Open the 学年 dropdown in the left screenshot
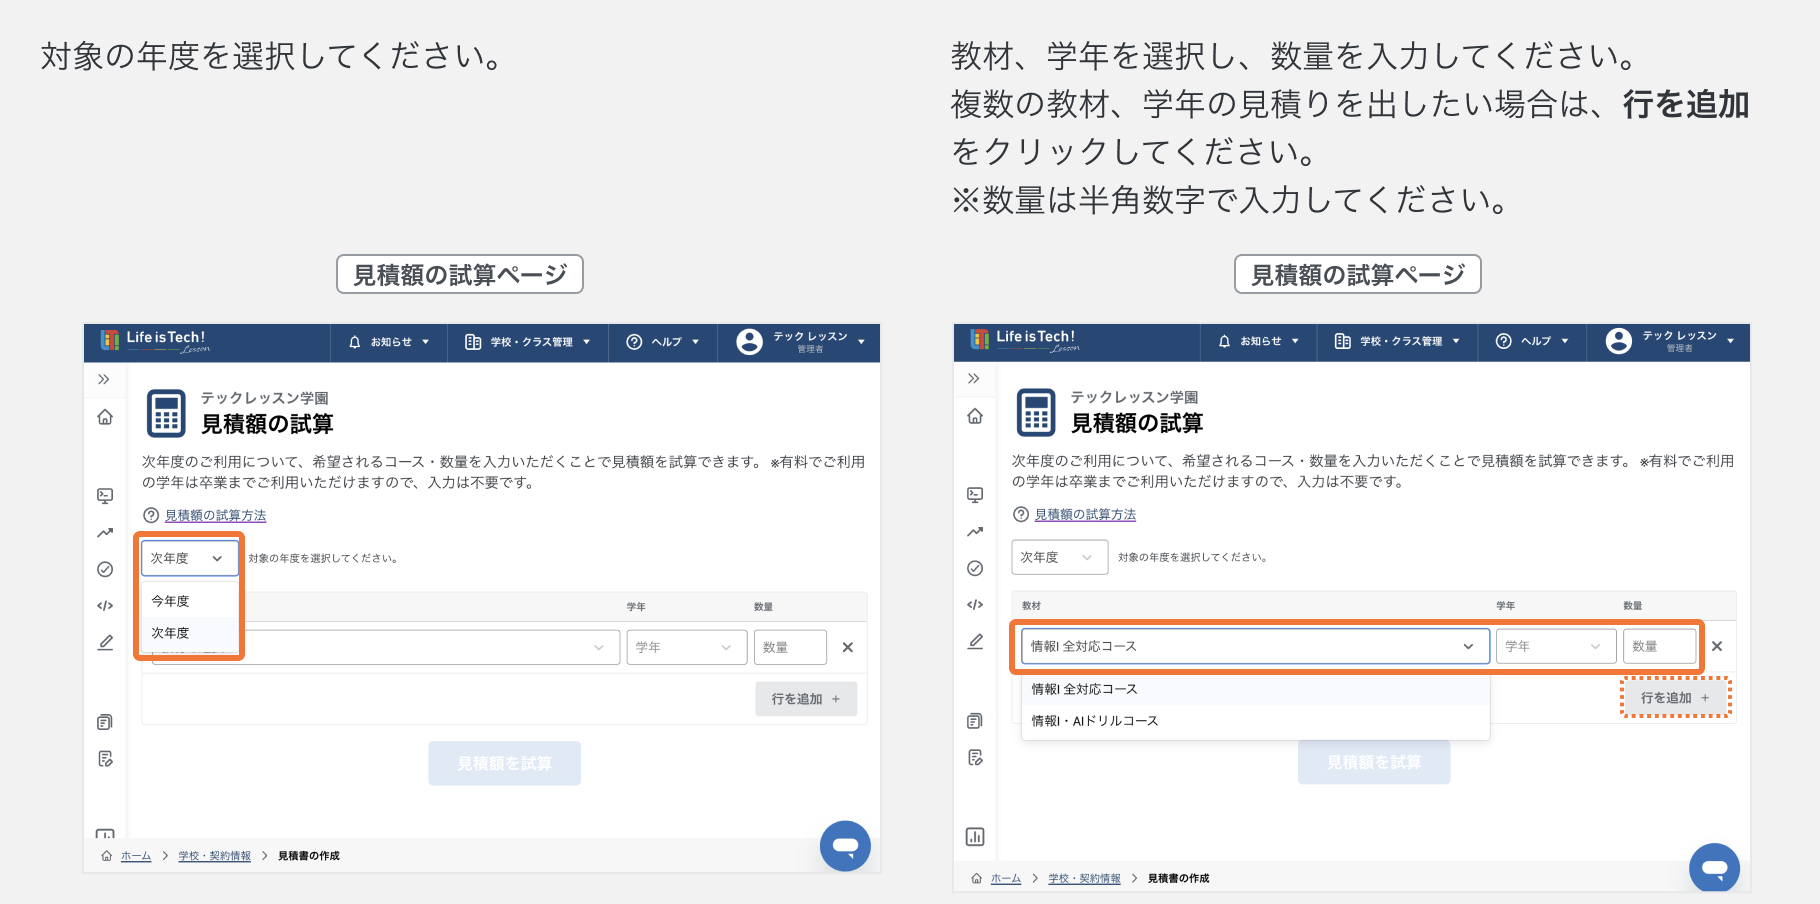The height and width of the screenshot is (904, 1820). tap(687, 647)
